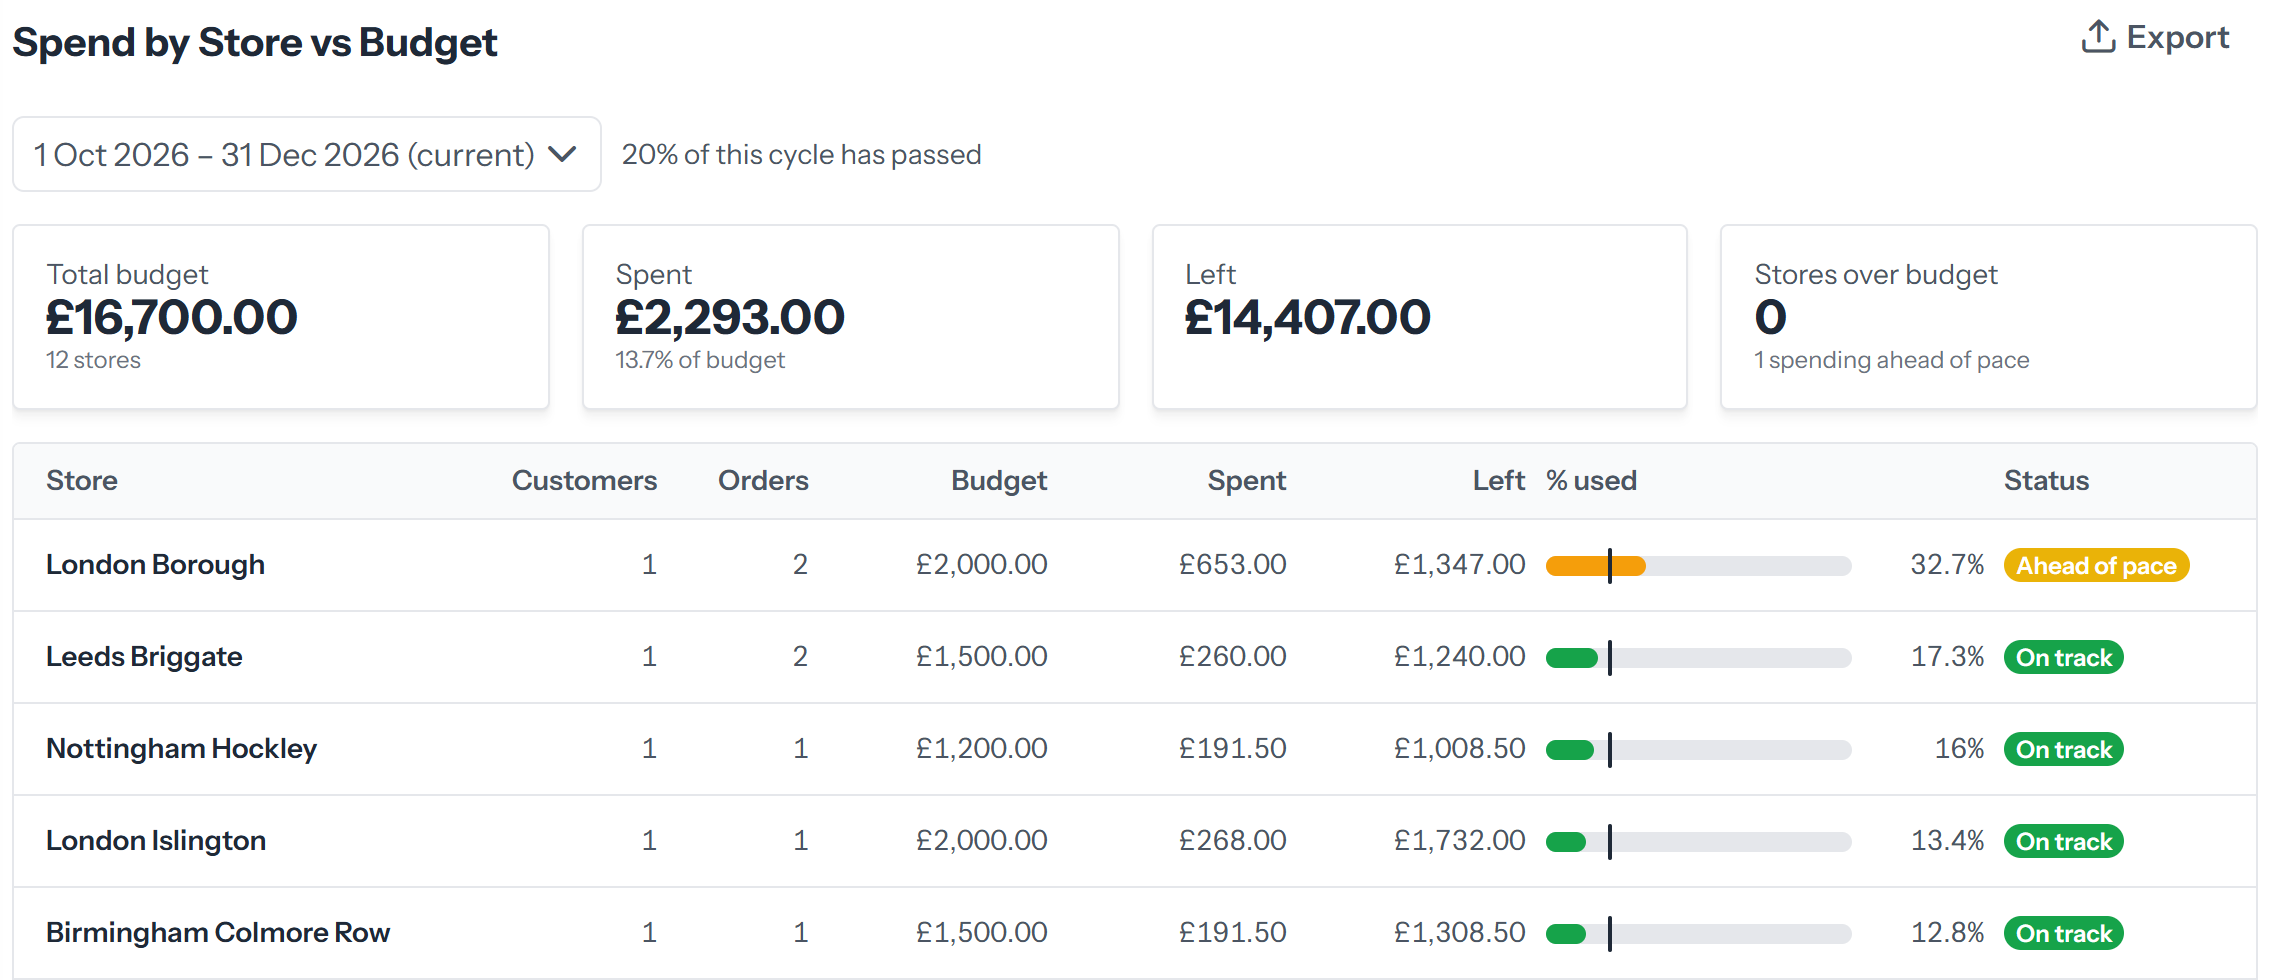Click London Islington's On track badge
Image resolution: width=2270 pixels, height=980 pixels.
pyautogui.click(x=2064, y=842)
